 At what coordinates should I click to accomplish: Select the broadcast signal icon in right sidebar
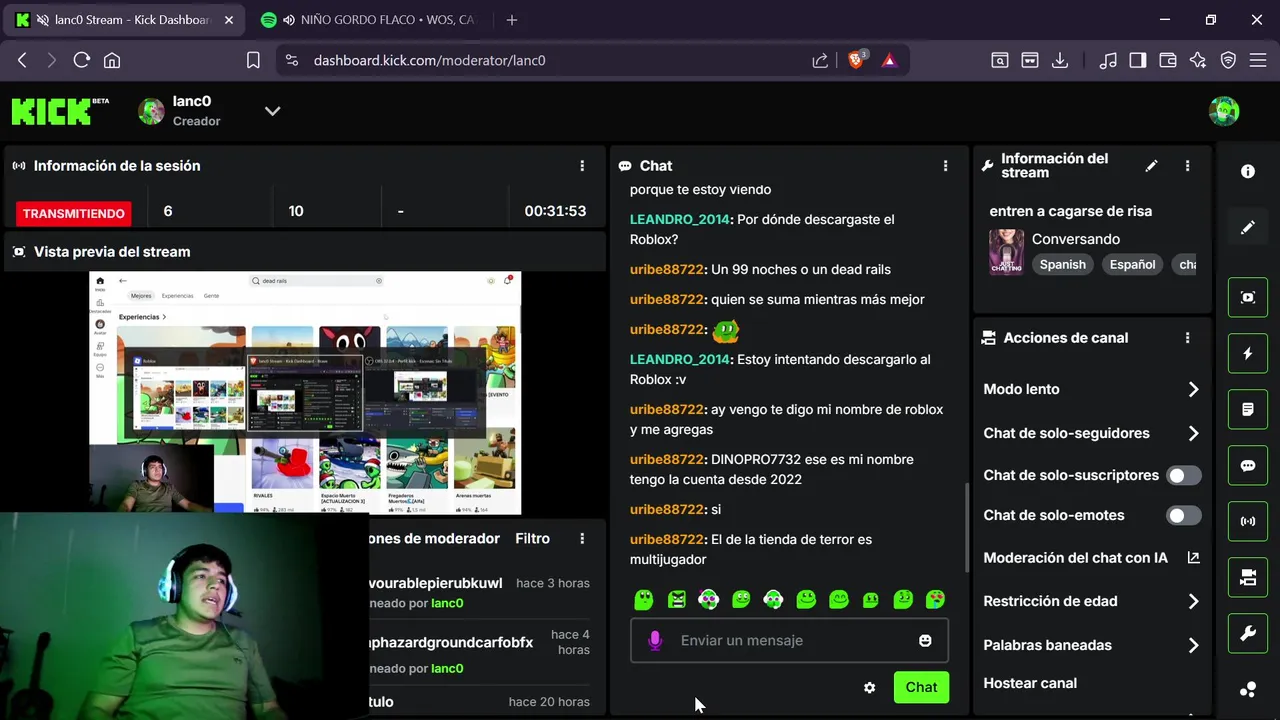tap(1248, 522)
